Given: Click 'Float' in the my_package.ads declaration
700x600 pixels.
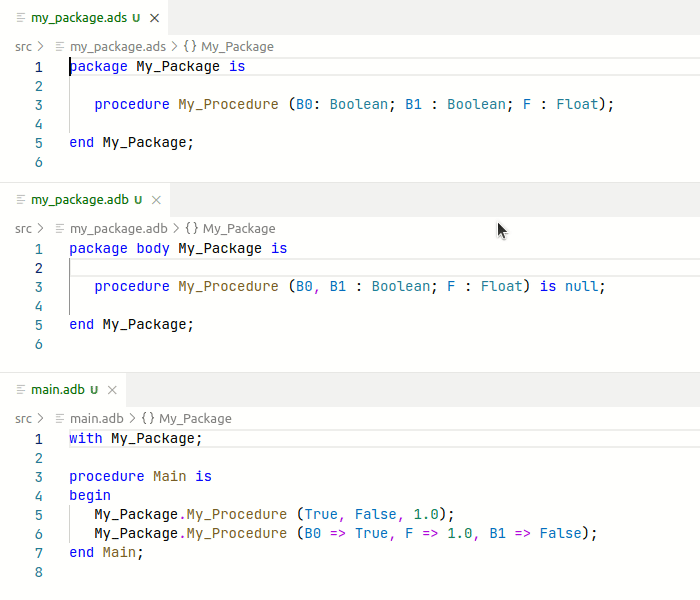Looking at the screenshot, I should (x=577, y=104).
